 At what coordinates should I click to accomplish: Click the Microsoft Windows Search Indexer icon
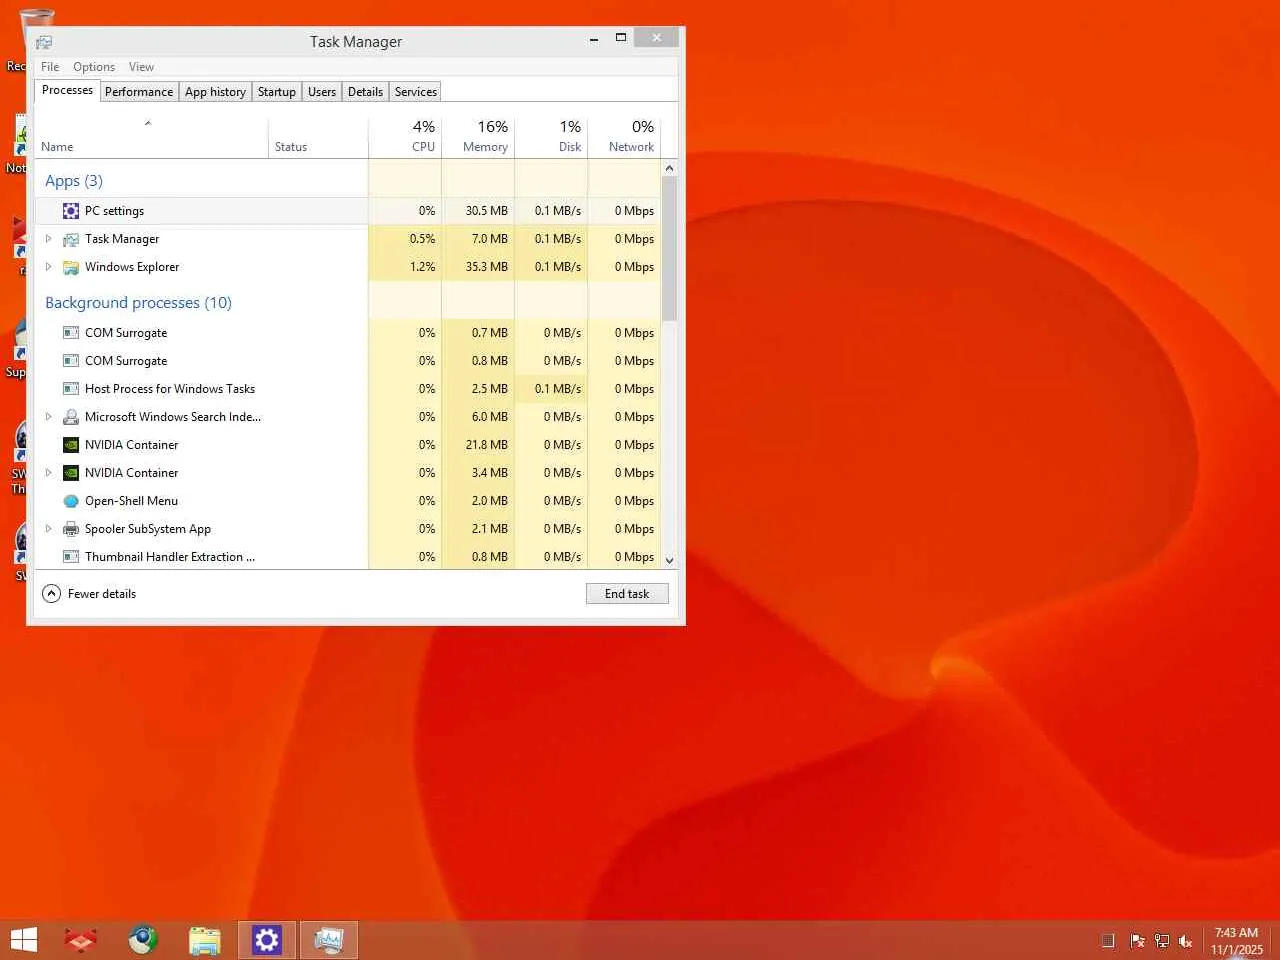click(71, 417)
